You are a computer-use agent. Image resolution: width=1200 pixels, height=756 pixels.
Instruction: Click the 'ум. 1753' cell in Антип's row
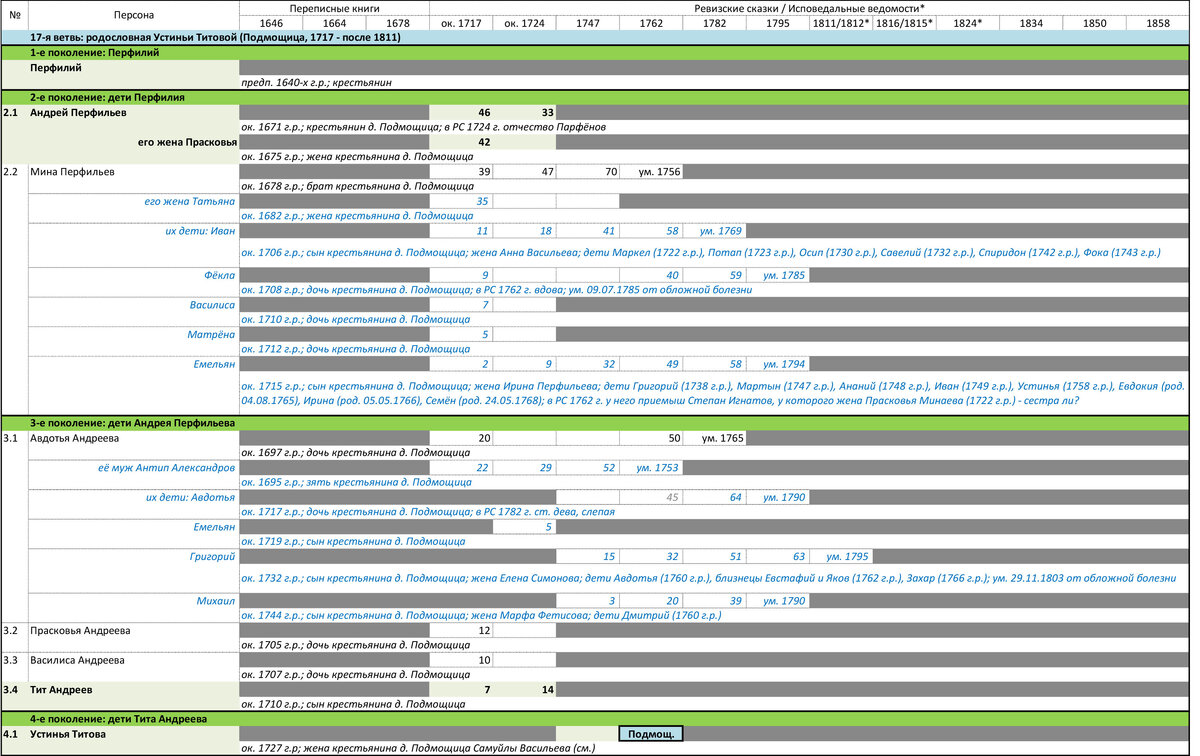(651, 467)
